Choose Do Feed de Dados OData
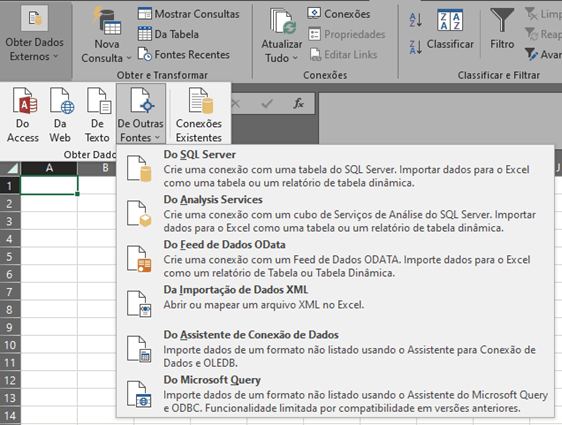The height and width of the screenshot is (425, 562). pos(335,259)
